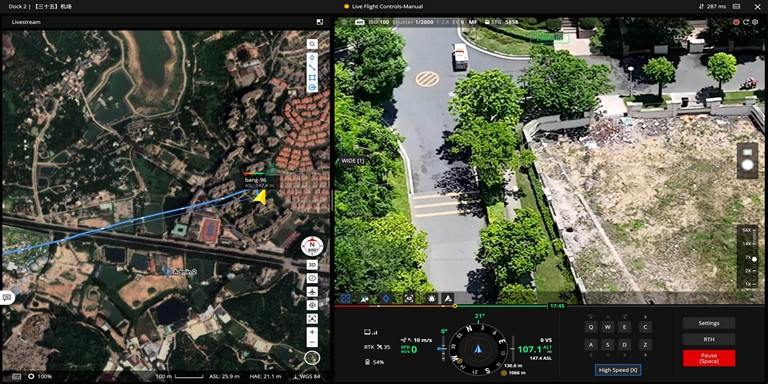Click the WIDE [1] lens label
The width and height of the screenshot is (768, 384).
click(353, 161)
